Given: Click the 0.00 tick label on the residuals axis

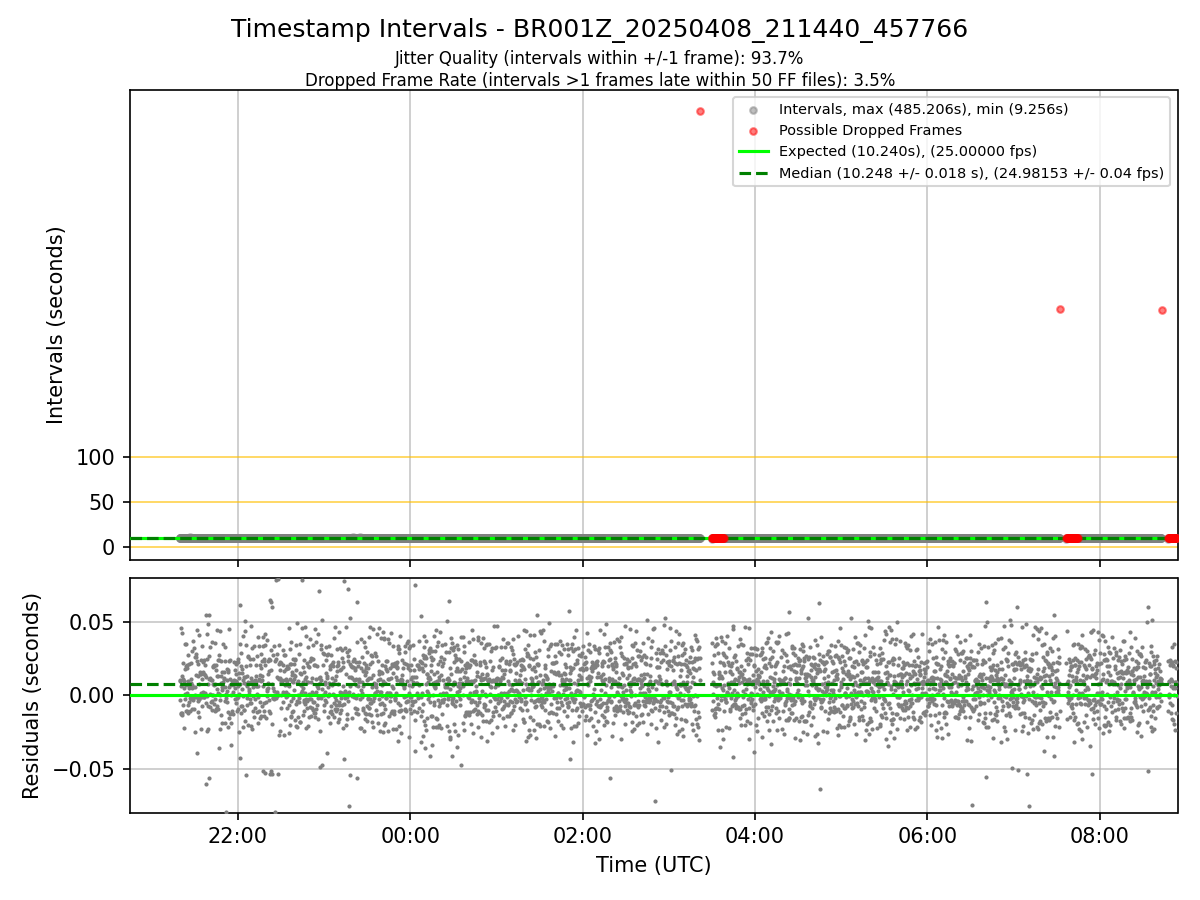Looking at the screenshot, I should (94, 695).
